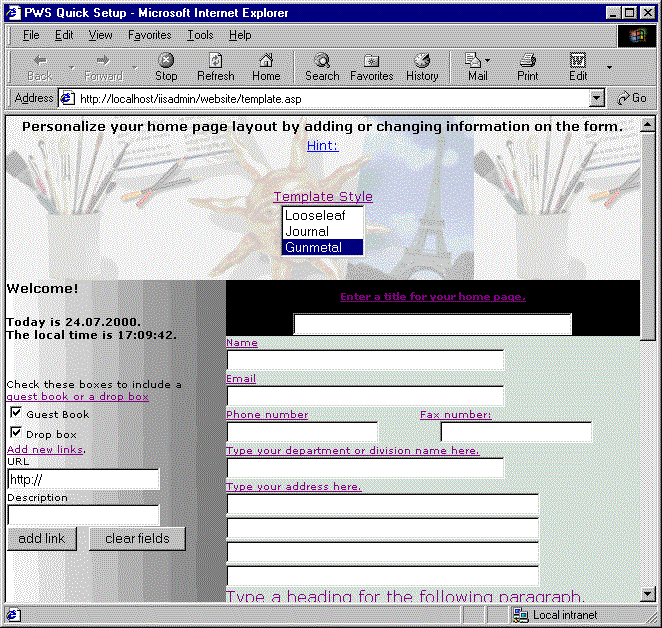Open the History pane
This screenshot has height=628, width=662.
click(x=422, y=68)
